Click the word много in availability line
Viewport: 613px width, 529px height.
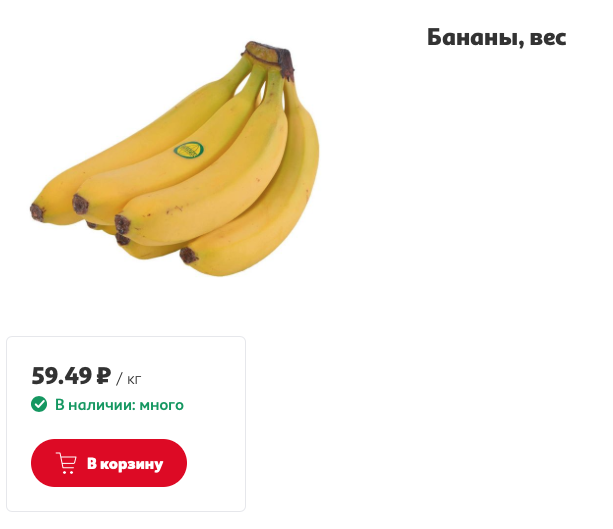(x=161, y=405)
